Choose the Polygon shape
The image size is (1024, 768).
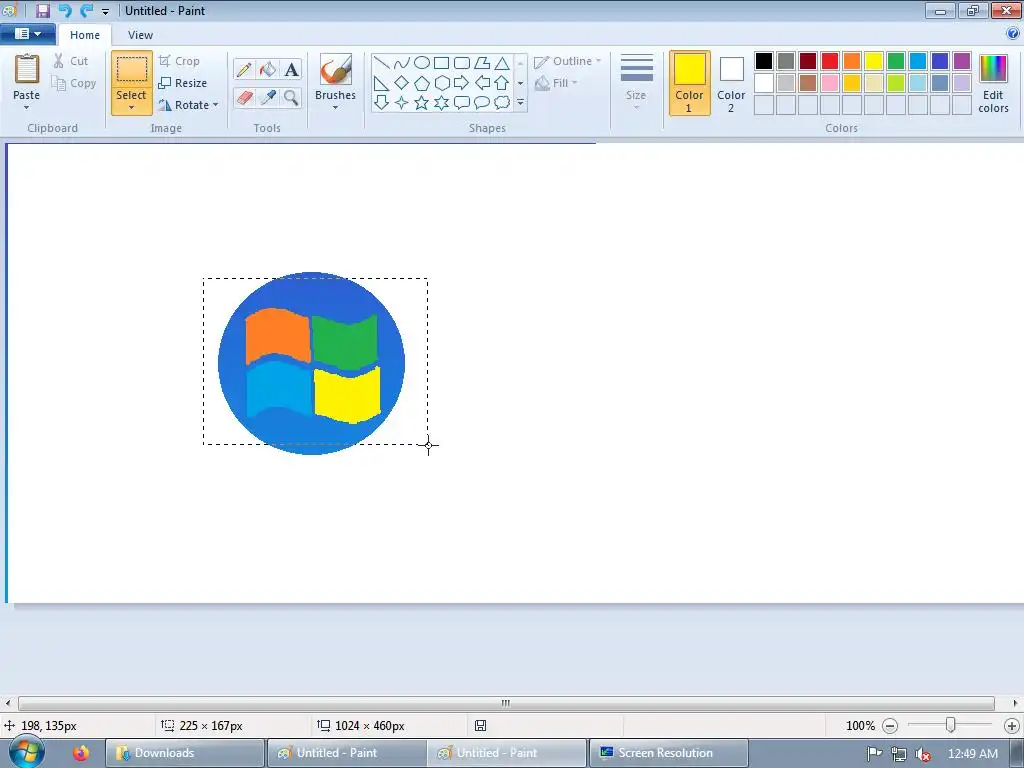(x=482, y=63)
